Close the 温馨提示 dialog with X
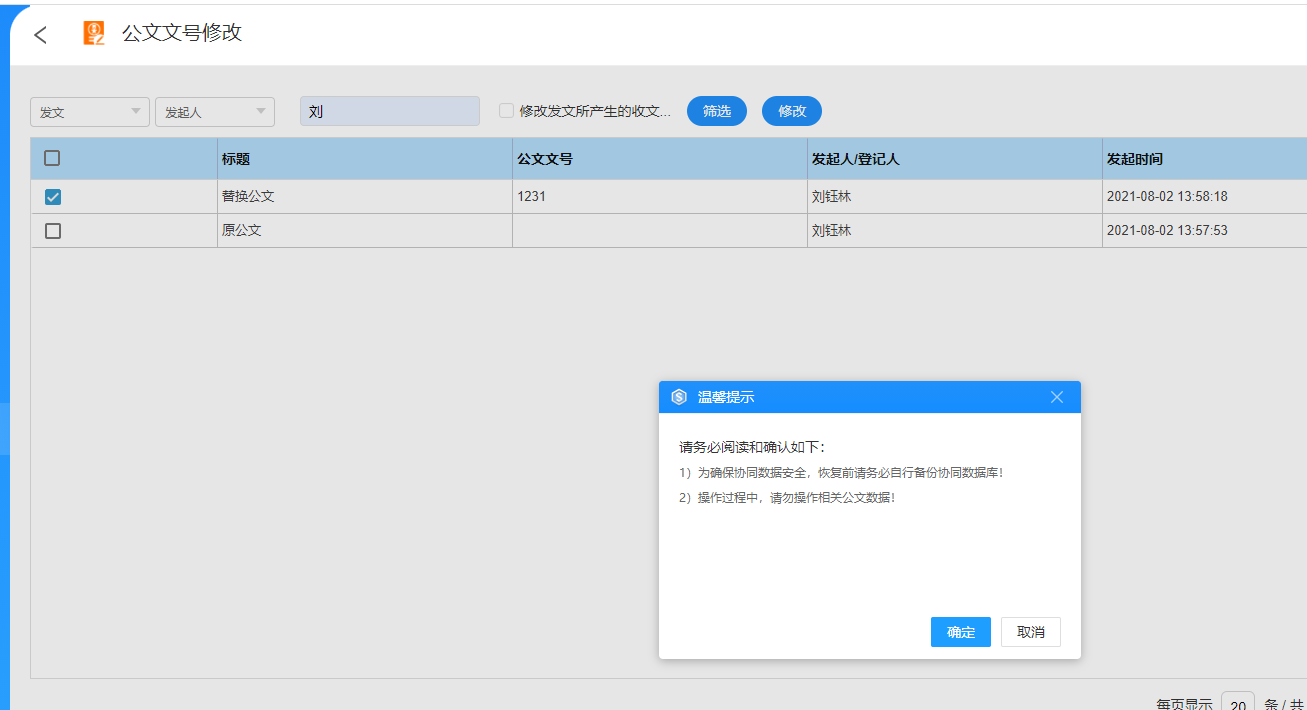1307x710 pixels. coord(1057,397)
